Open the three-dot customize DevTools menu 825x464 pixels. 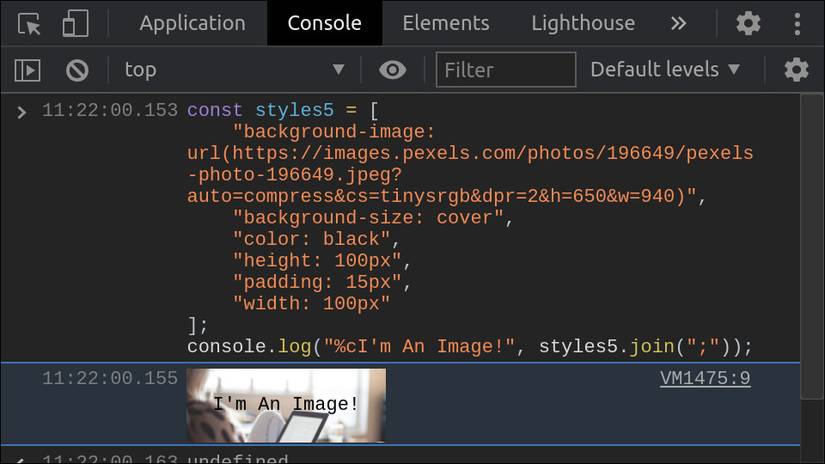pyautogui.click(x=797, y=24)
